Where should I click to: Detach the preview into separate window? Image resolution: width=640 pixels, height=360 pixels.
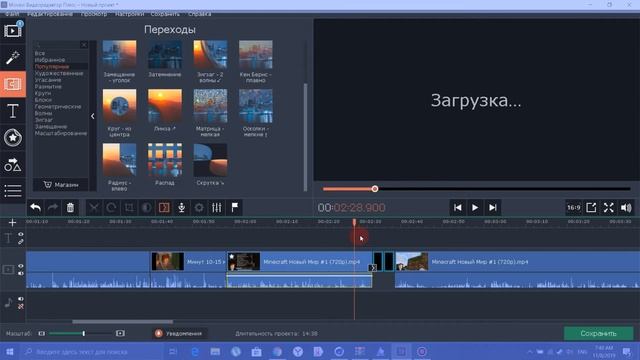pos(591,208)
